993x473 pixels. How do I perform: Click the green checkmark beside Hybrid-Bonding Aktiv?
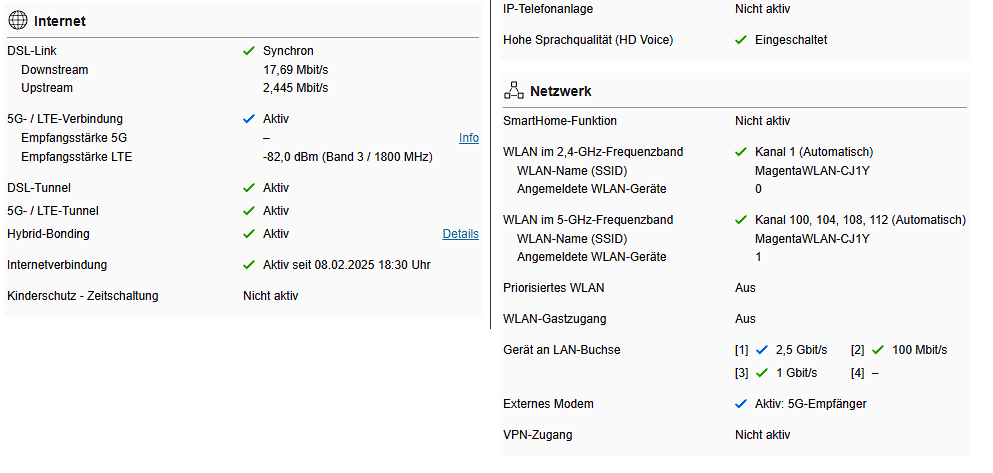click(x=249, y=234)
